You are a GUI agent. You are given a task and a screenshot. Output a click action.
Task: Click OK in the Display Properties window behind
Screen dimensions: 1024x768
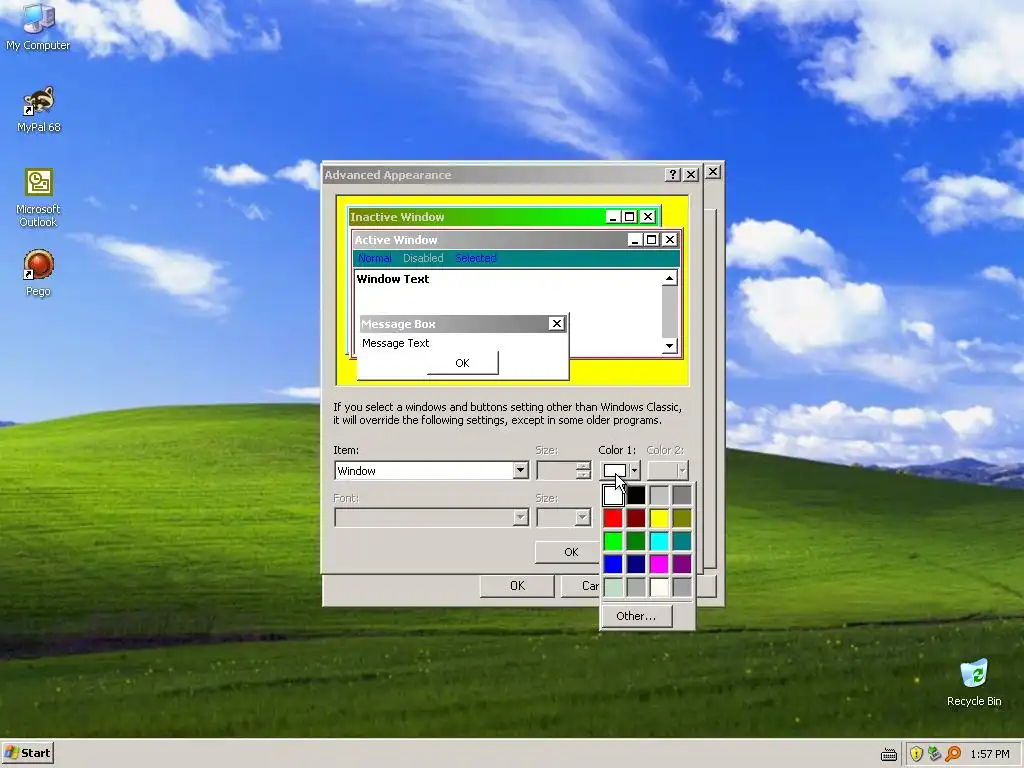tap(517, 586)
